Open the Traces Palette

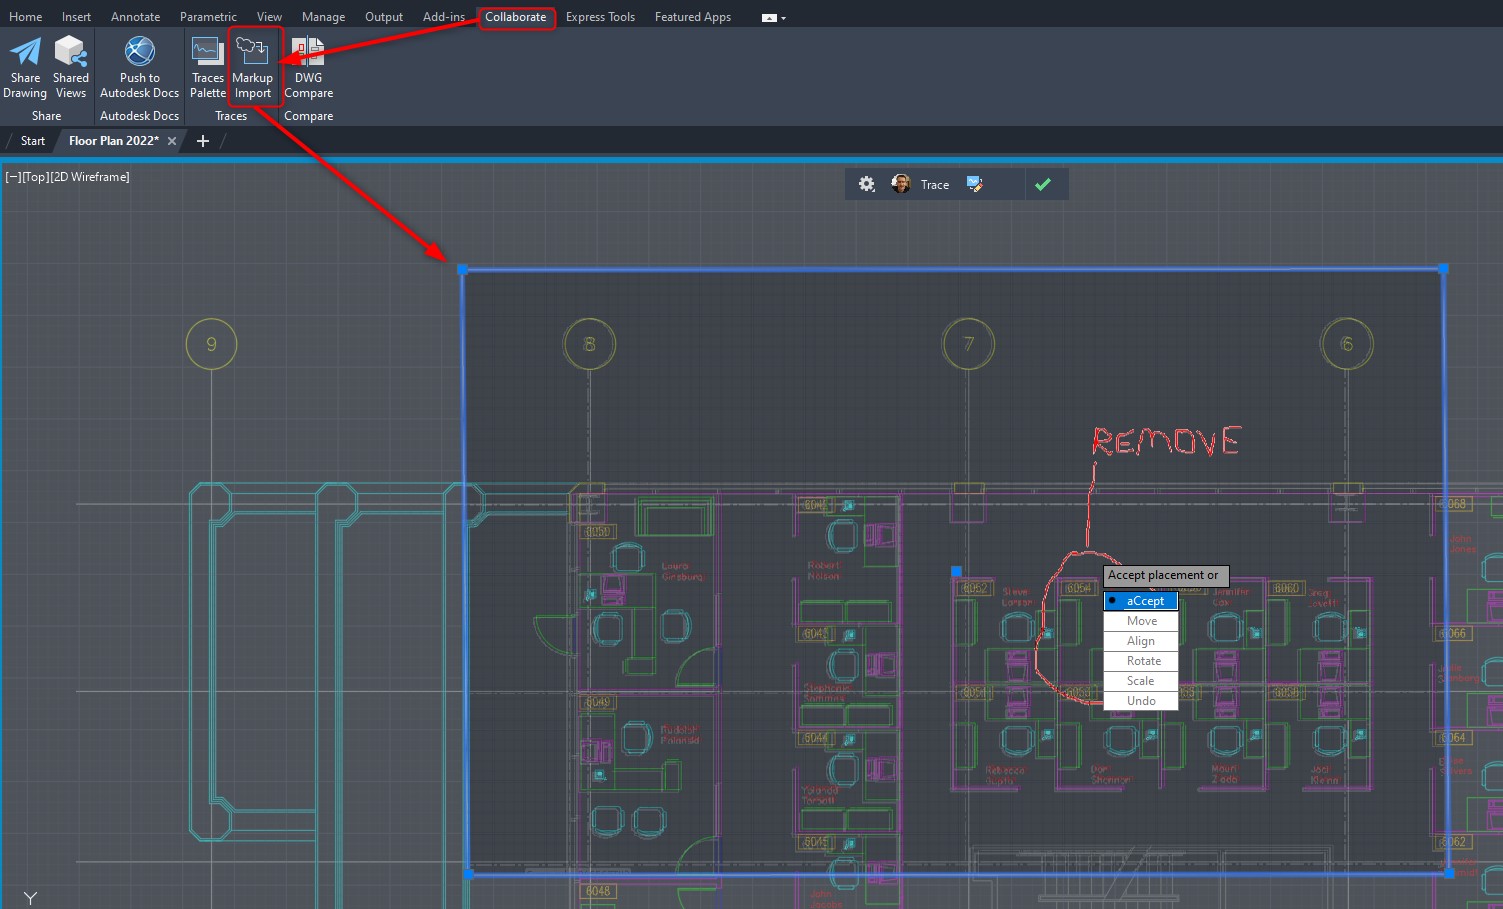pos(207,67)
